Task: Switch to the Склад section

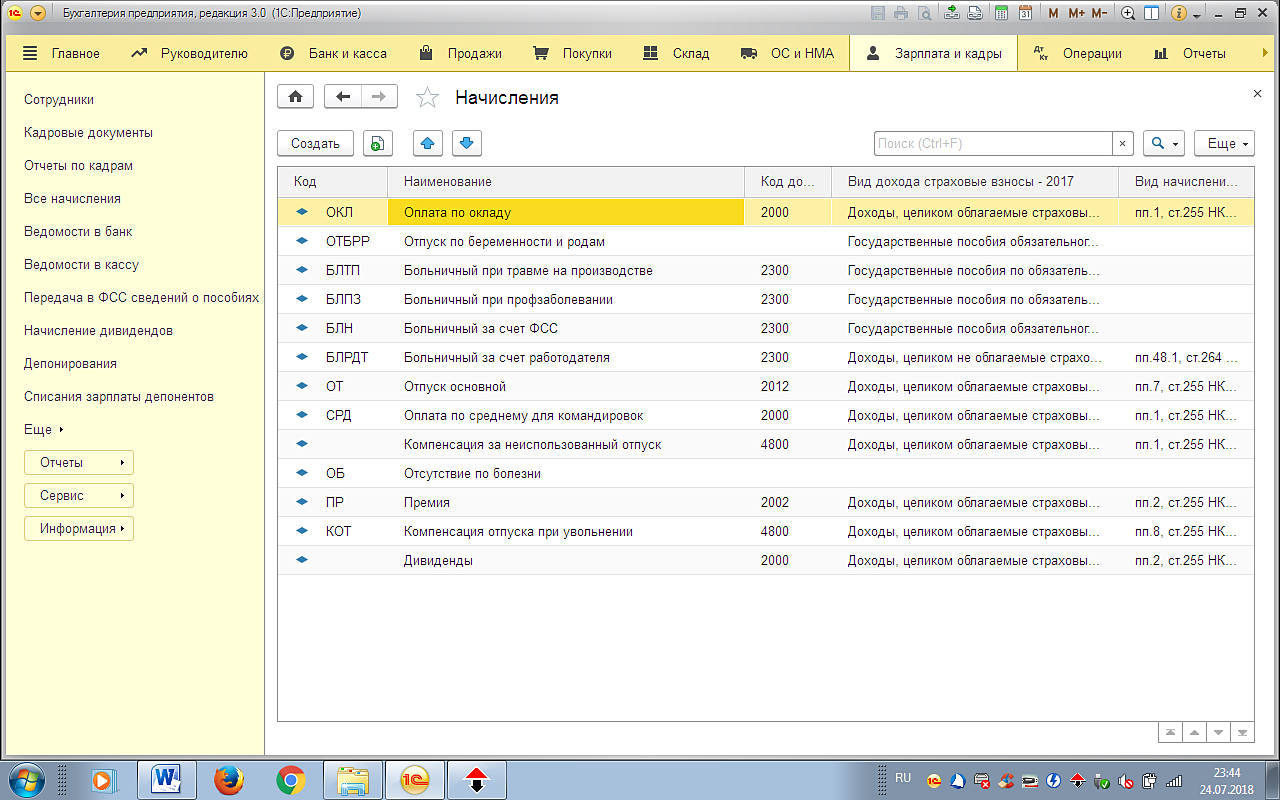Action: [676, 53]
